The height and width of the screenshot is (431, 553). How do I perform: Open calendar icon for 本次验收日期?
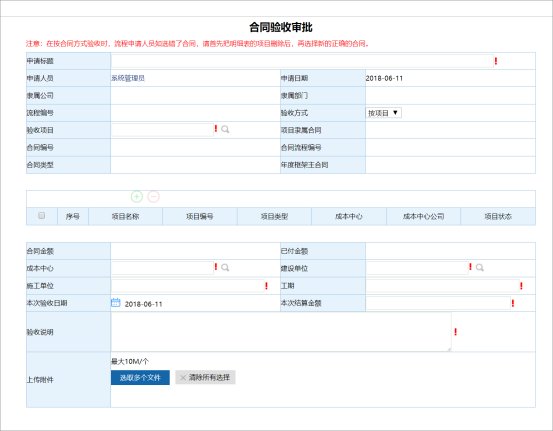click(x=116, y=303)
